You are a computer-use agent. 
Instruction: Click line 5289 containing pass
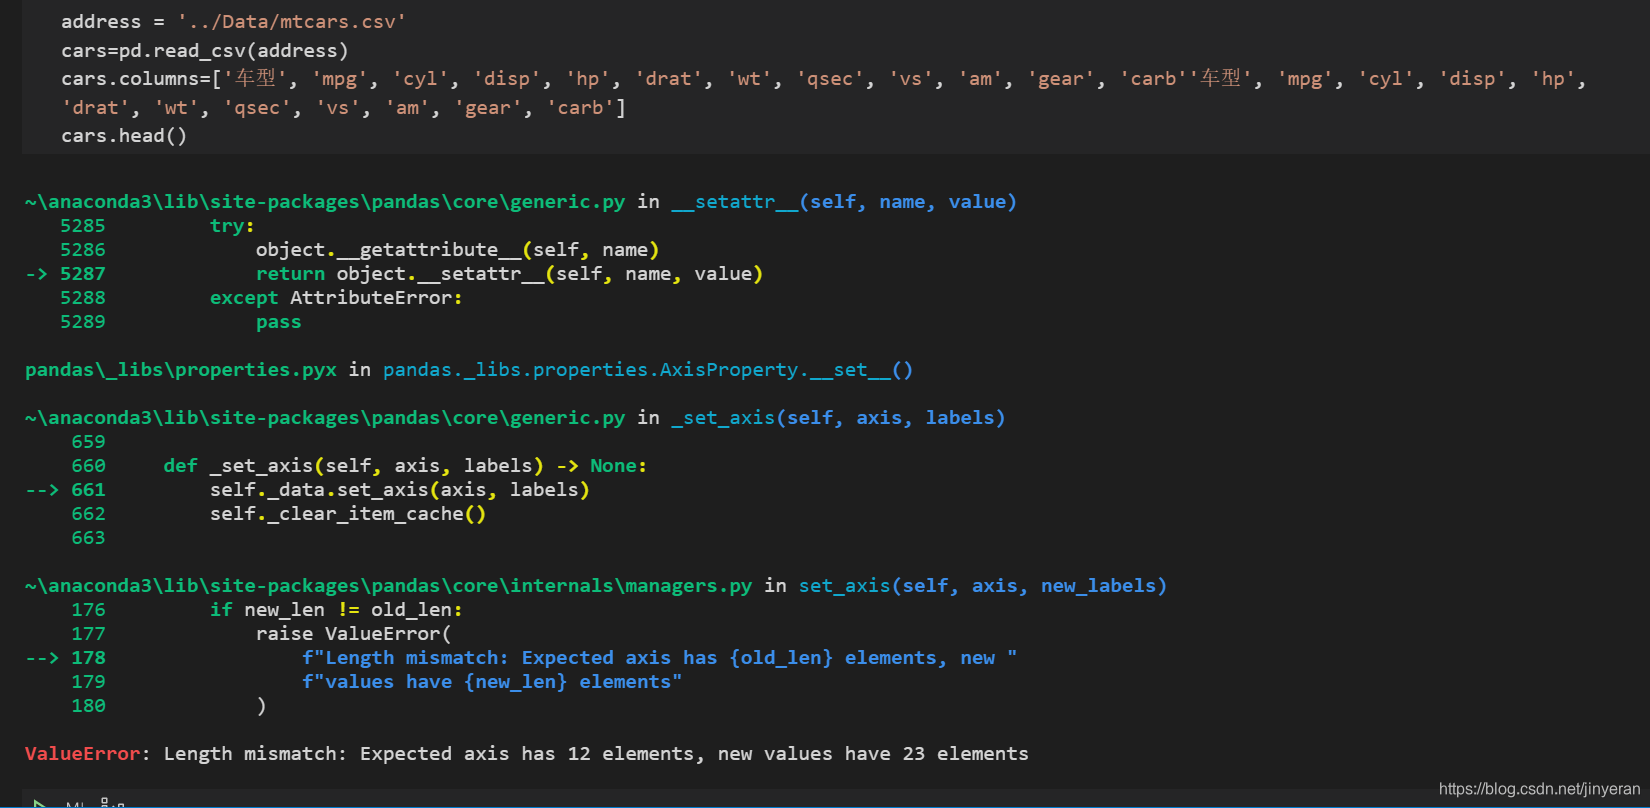click(x=180, y=322)
